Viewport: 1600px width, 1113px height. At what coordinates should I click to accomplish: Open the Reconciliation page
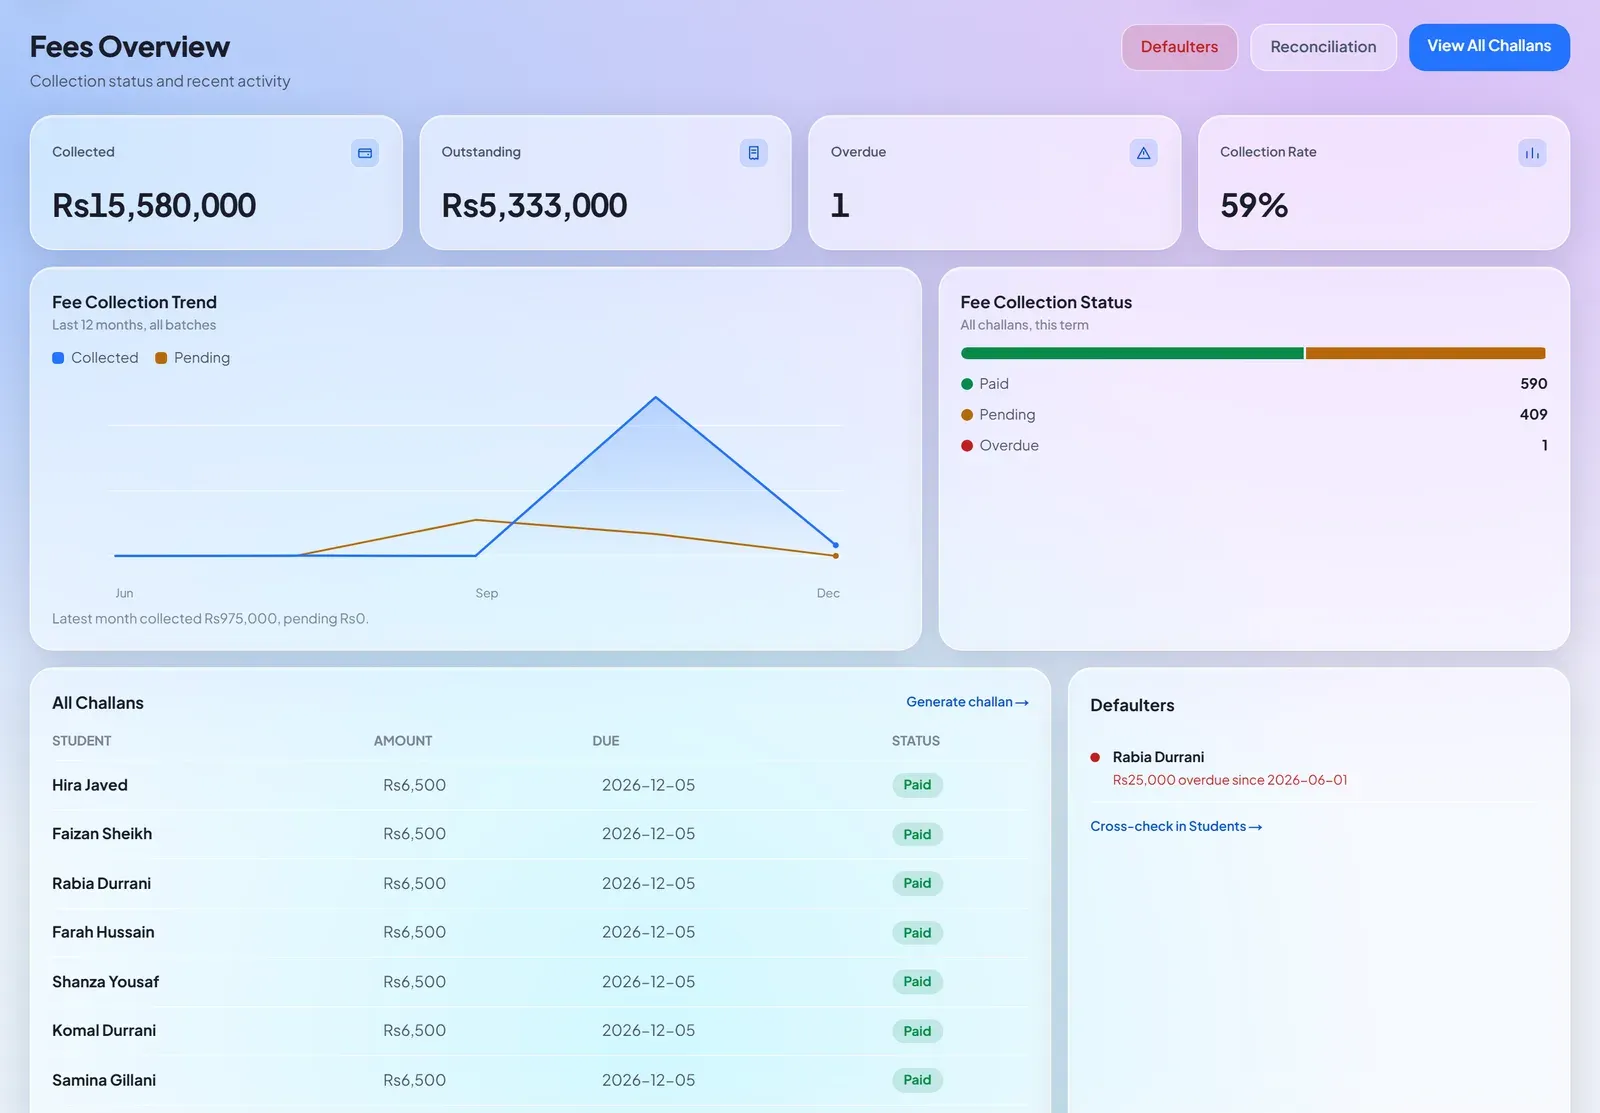click(1323, 47)
